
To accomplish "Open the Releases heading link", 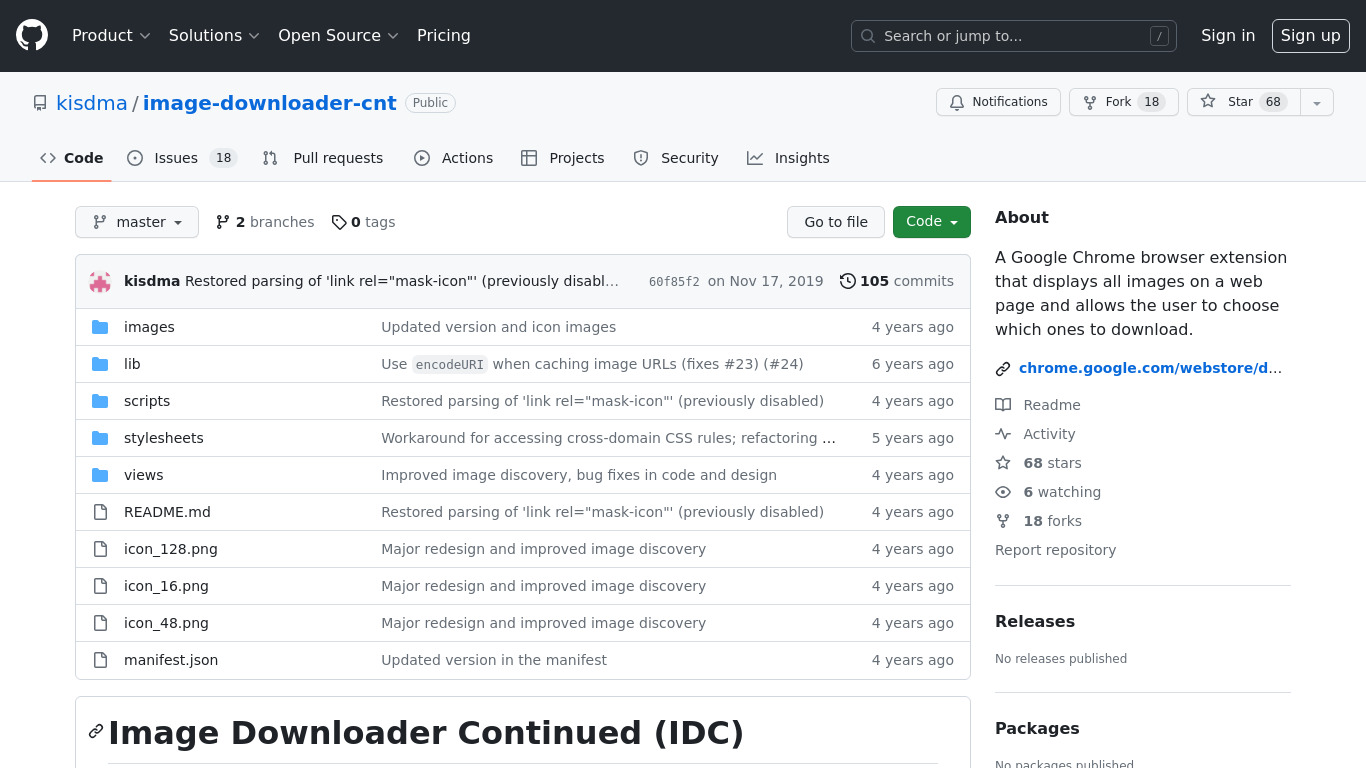I will pos(1035,621).
